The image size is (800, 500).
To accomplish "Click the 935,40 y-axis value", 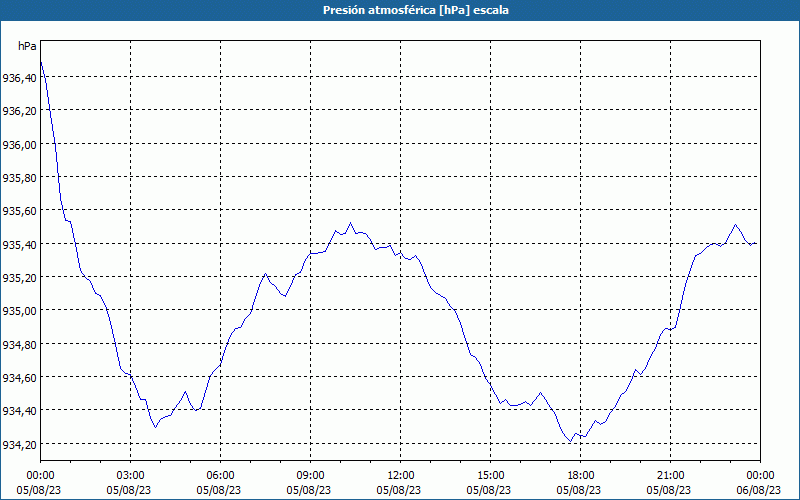I will click(x=19, y=244).
